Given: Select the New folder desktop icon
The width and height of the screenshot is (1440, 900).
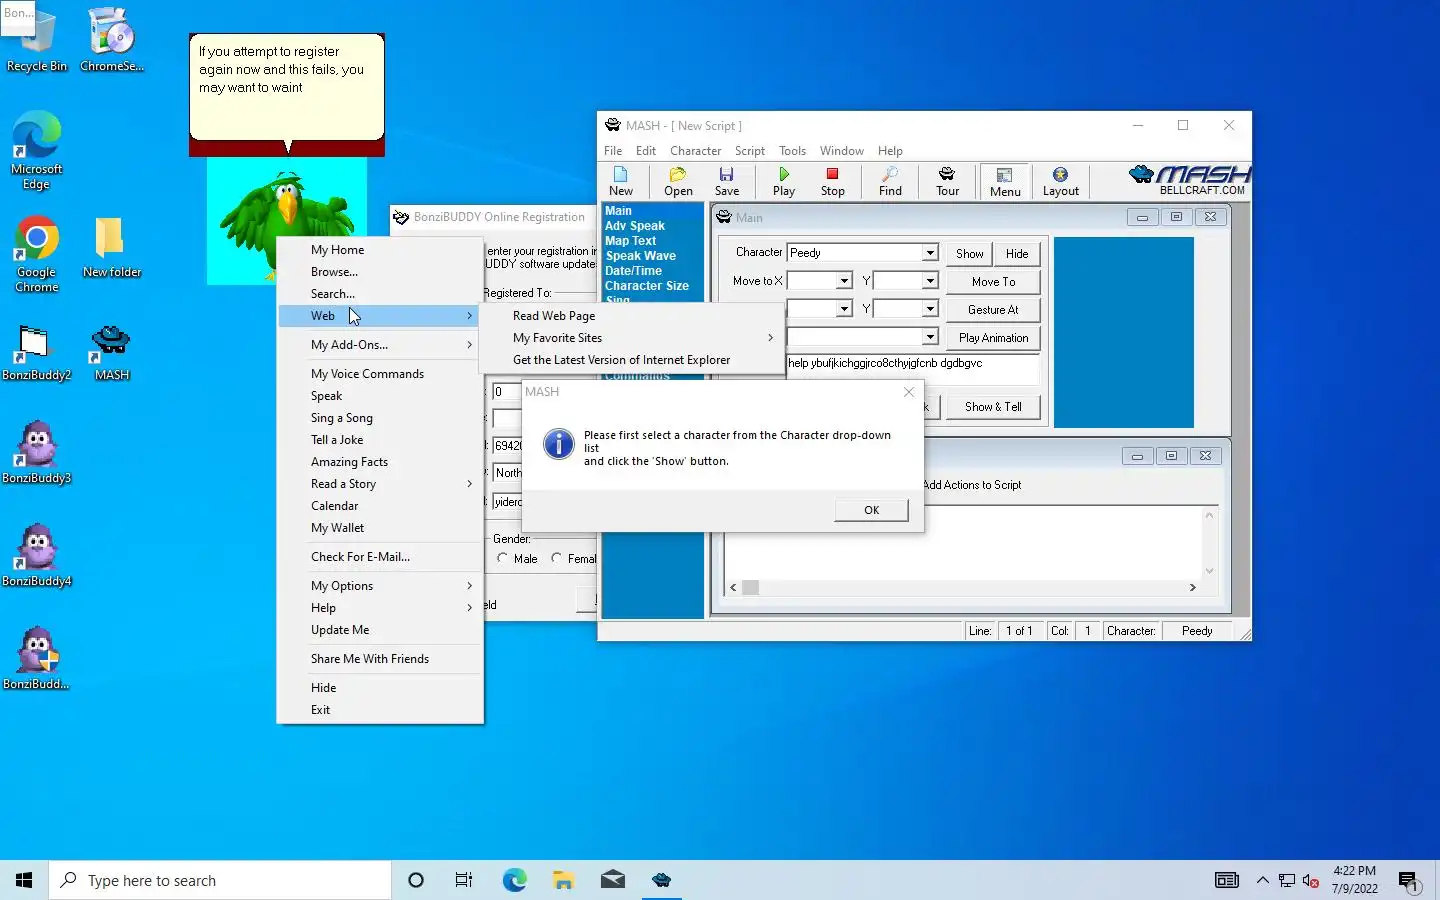Looking at the screenshot, I should click(x=111, y=247).
